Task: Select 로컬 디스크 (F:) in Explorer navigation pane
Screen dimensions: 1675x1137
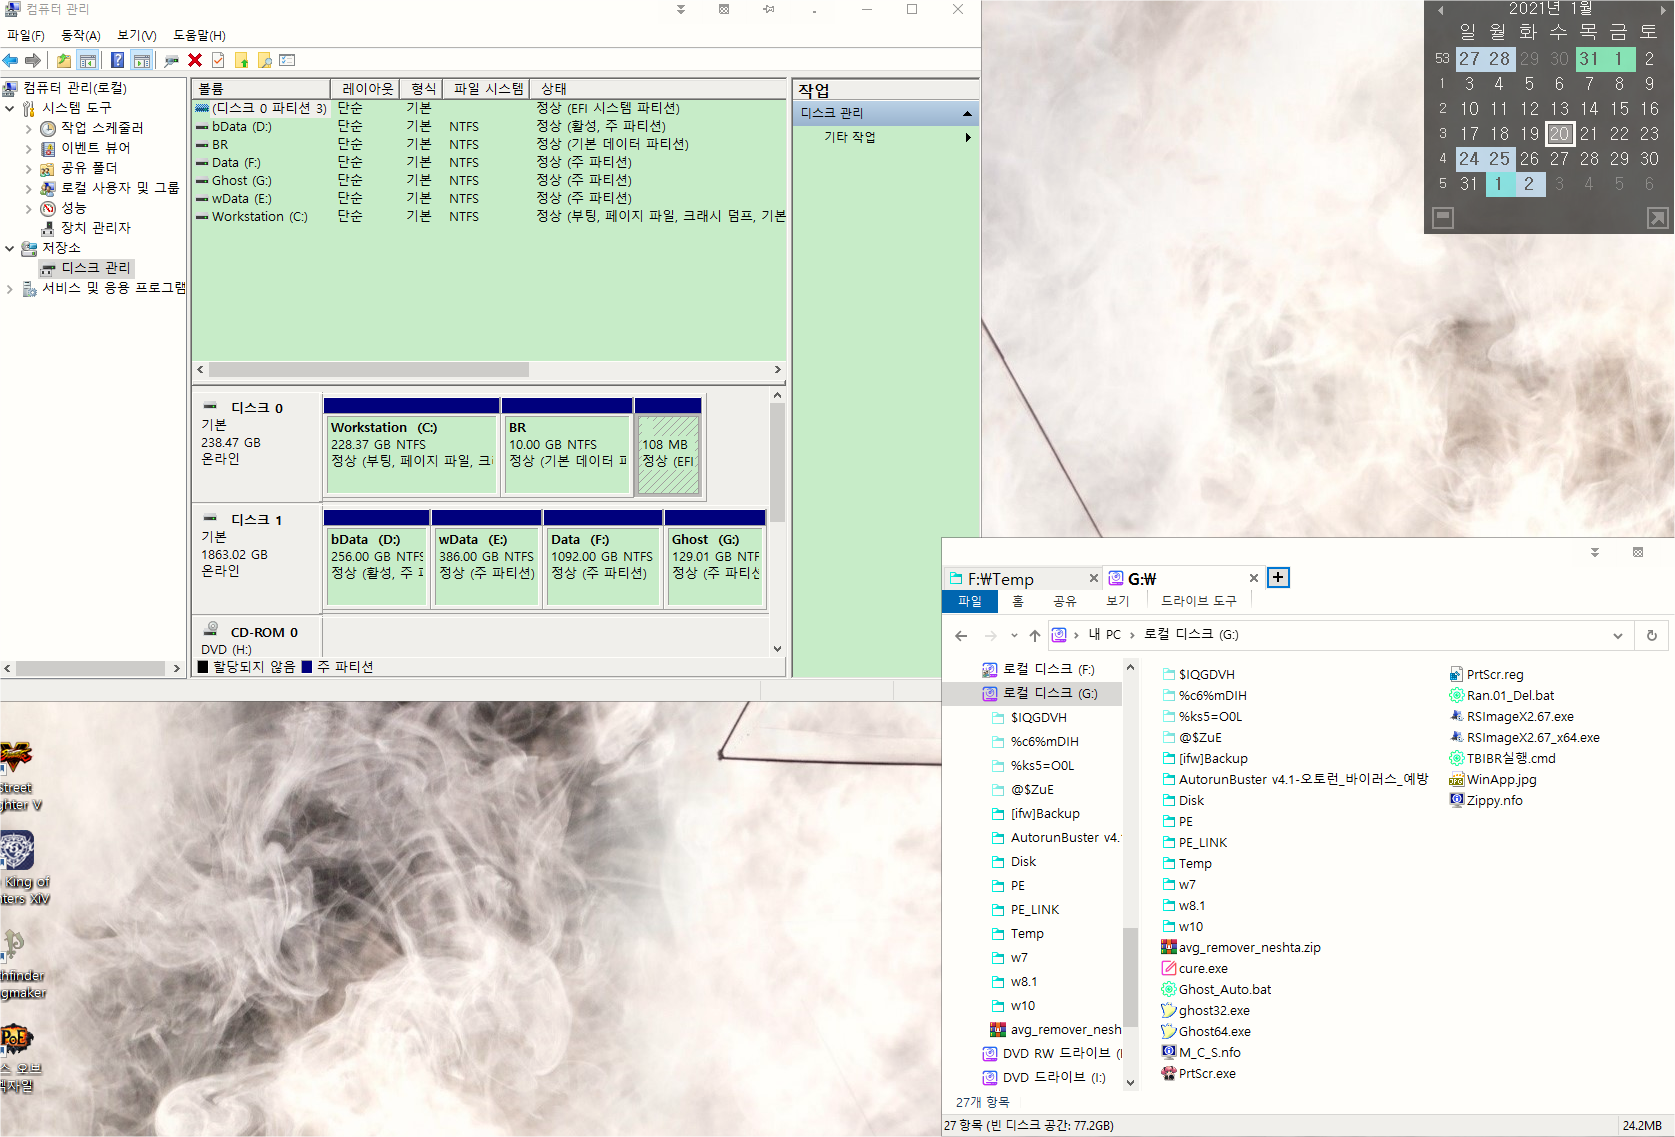Action: [x=1048, y=669]
